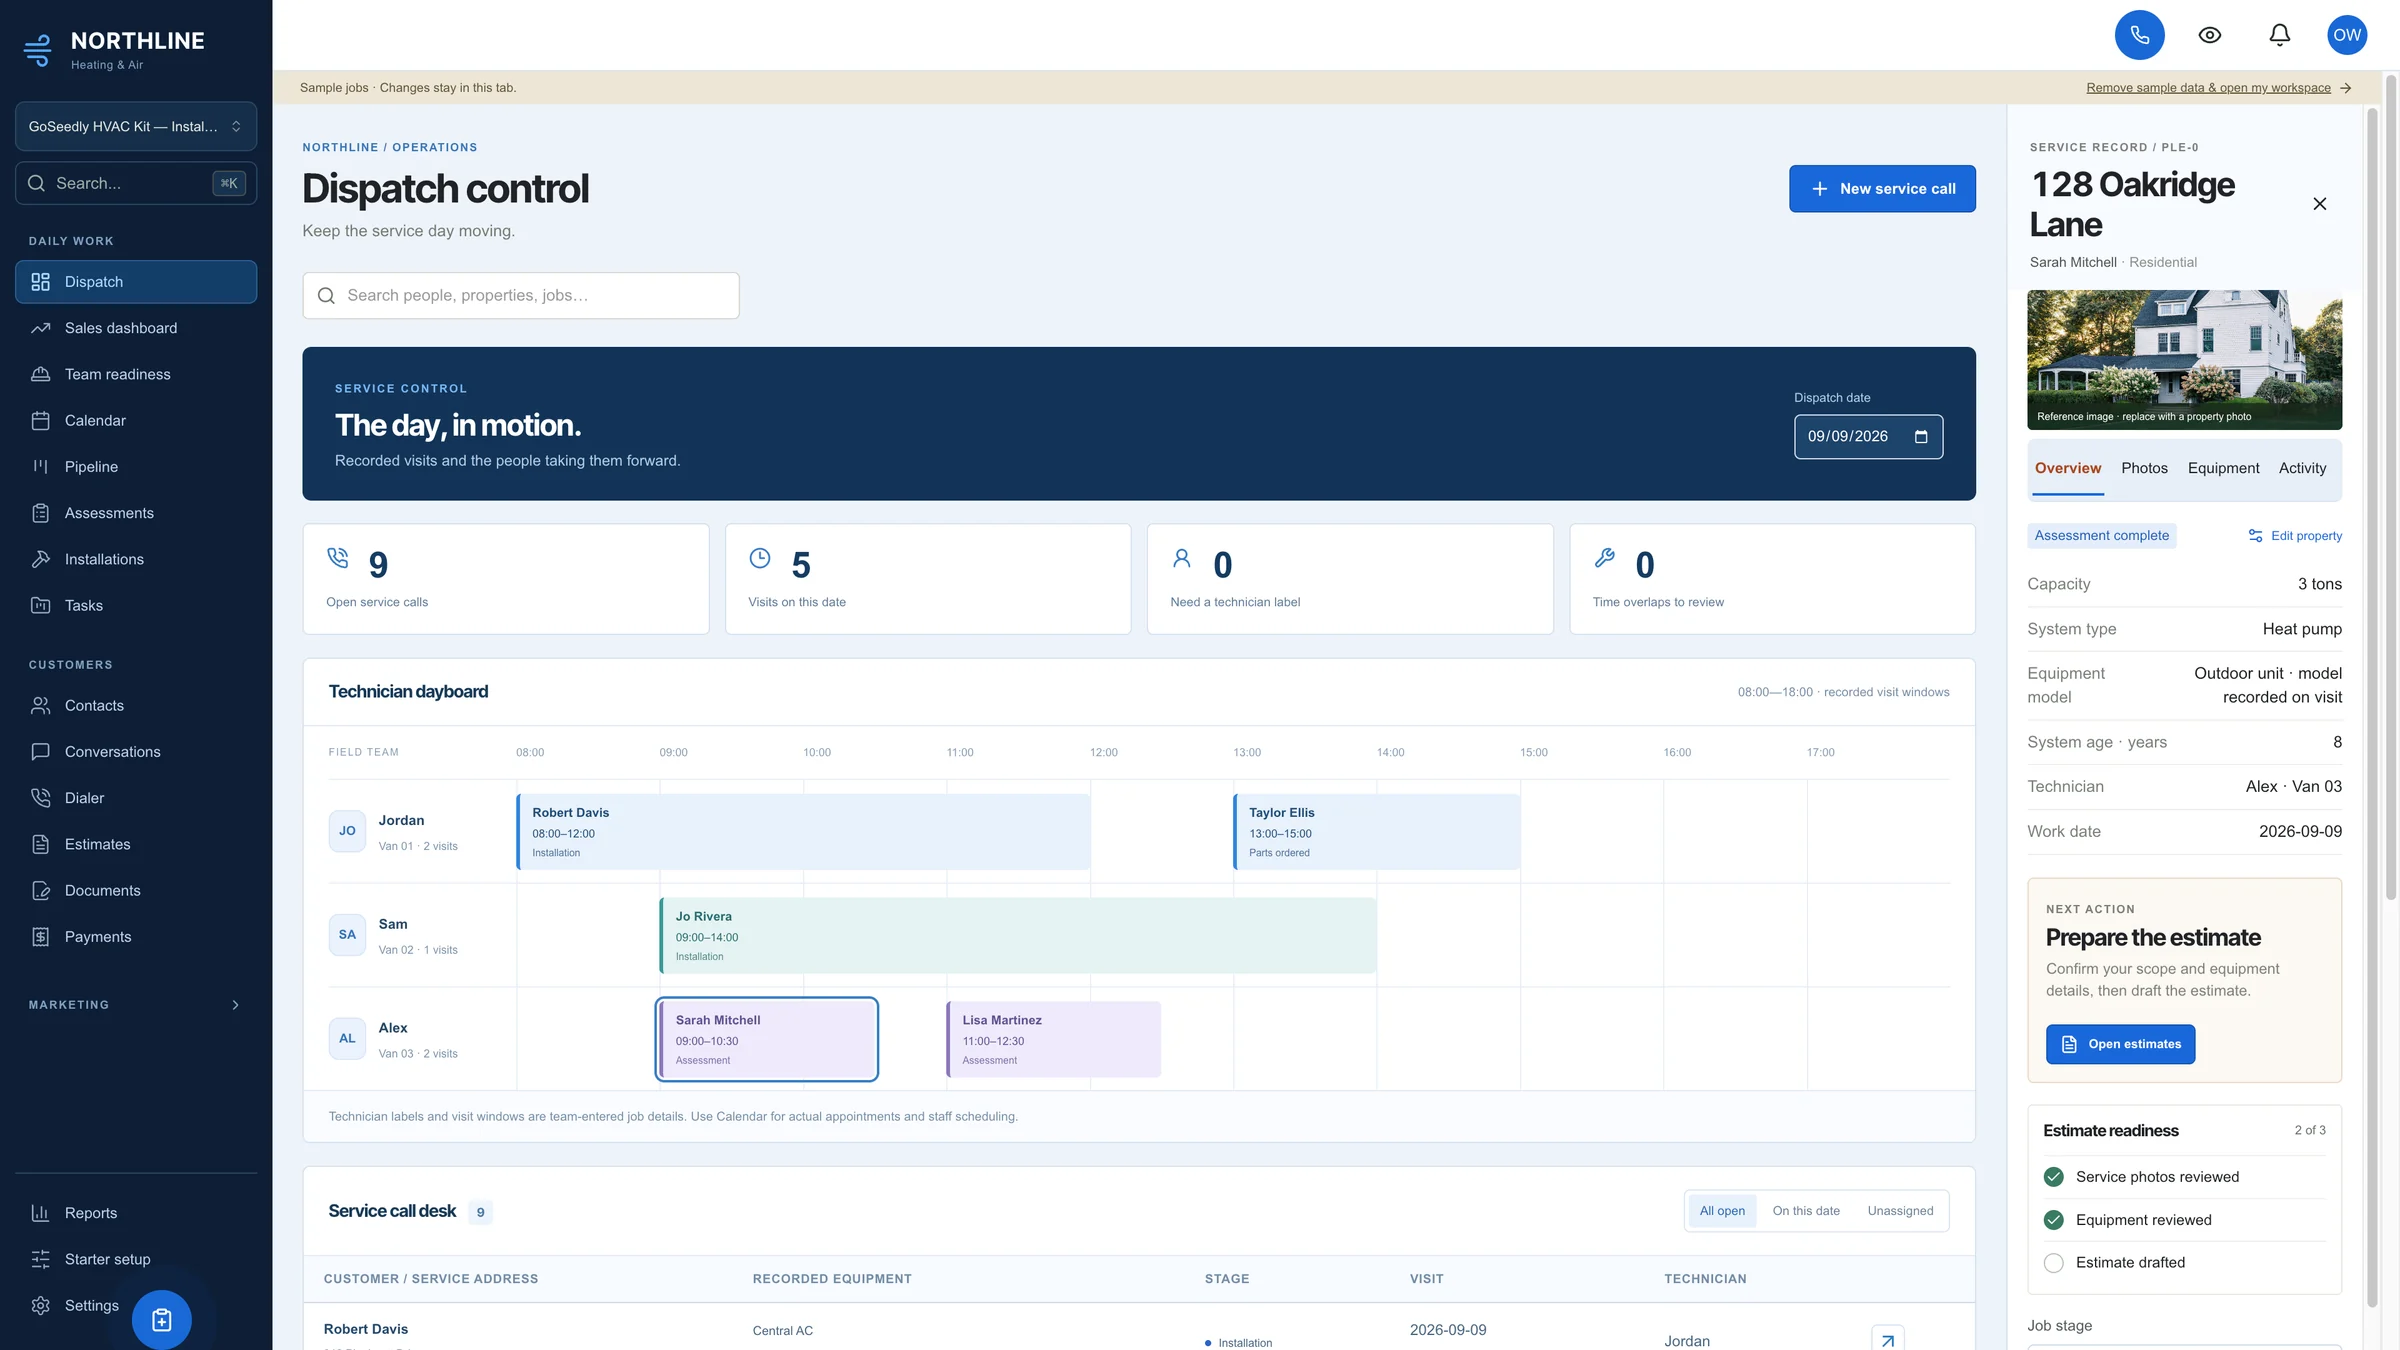The image size is (2400, 1350).
Task: Open Assessments in sidebar
Action: 136,513
